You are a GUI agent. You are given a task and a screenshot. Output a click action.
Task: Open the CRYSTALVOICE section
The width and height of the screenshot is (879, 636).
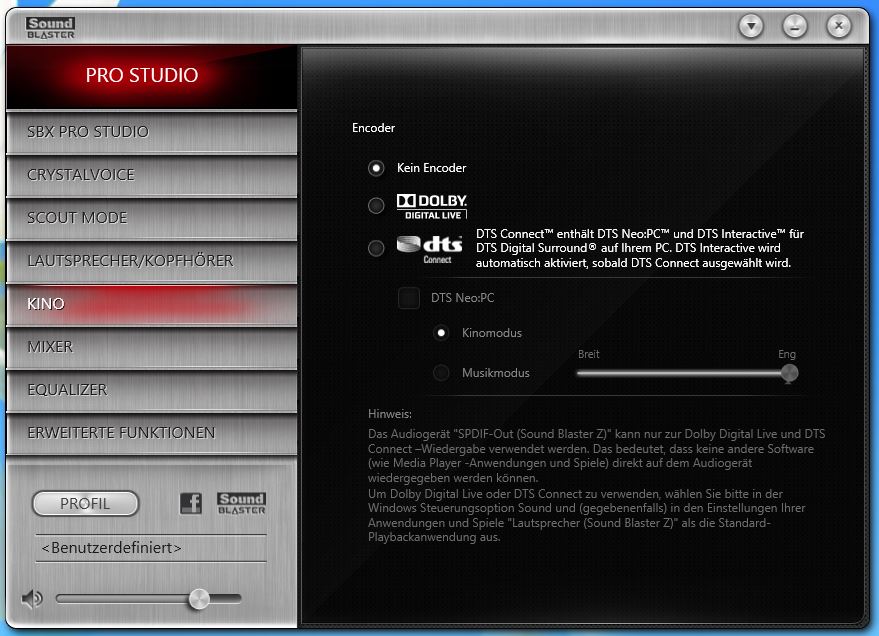(x=151, y=175)
